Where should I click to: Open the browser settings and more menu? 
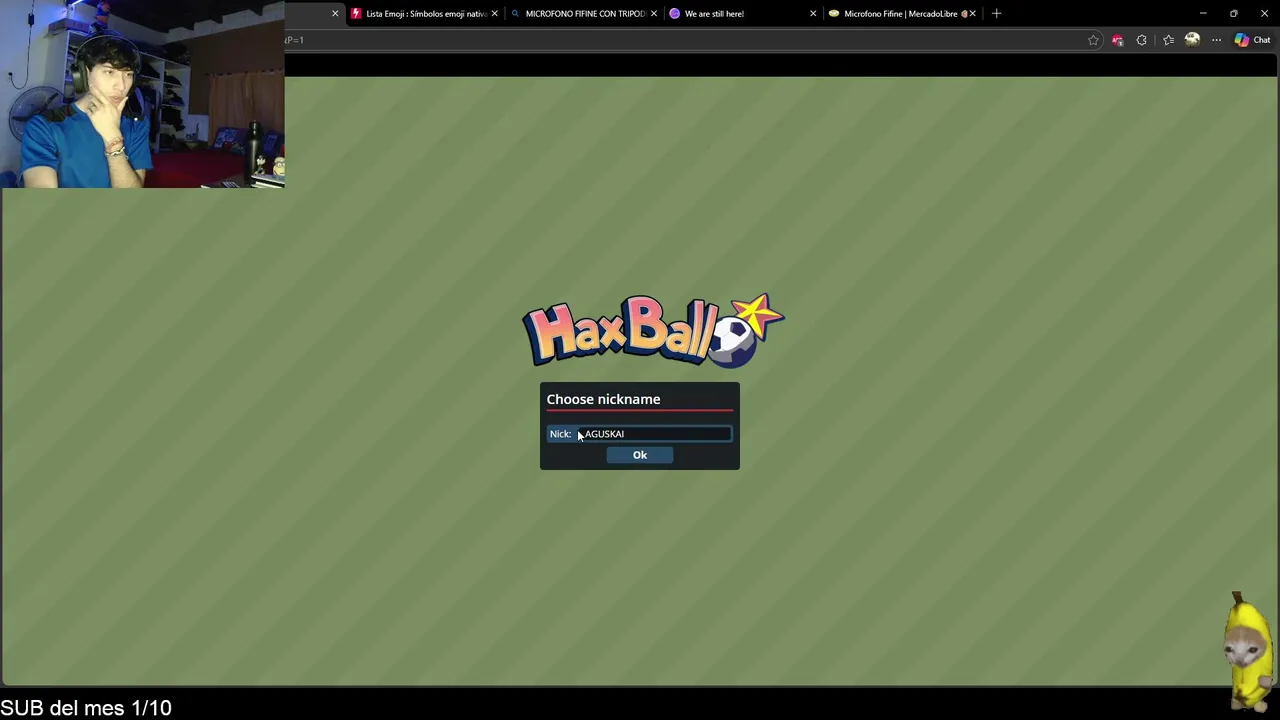pyautogui.click(x=1216, y=40)
